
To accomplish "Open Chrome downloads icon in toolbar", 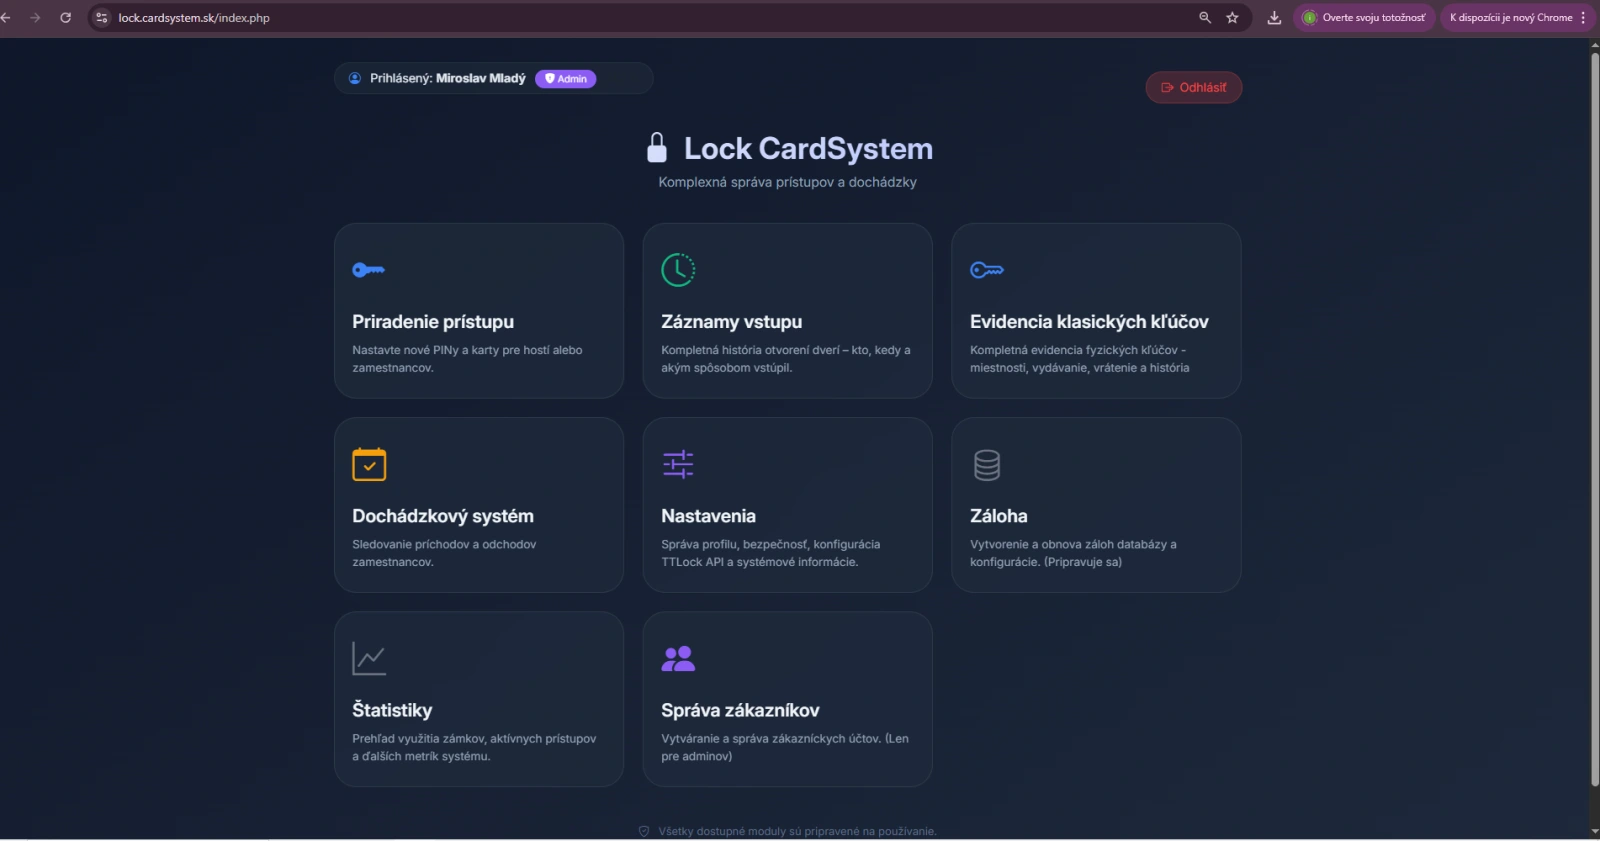I will click(x=1274, y=18).
